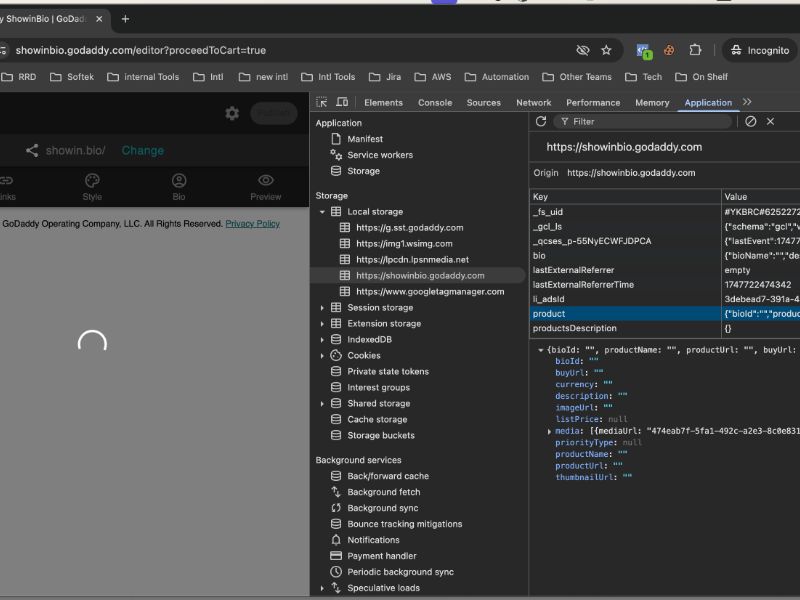Open Interest groups
This screenshot has height=600, width=800.
coord(378,387)
